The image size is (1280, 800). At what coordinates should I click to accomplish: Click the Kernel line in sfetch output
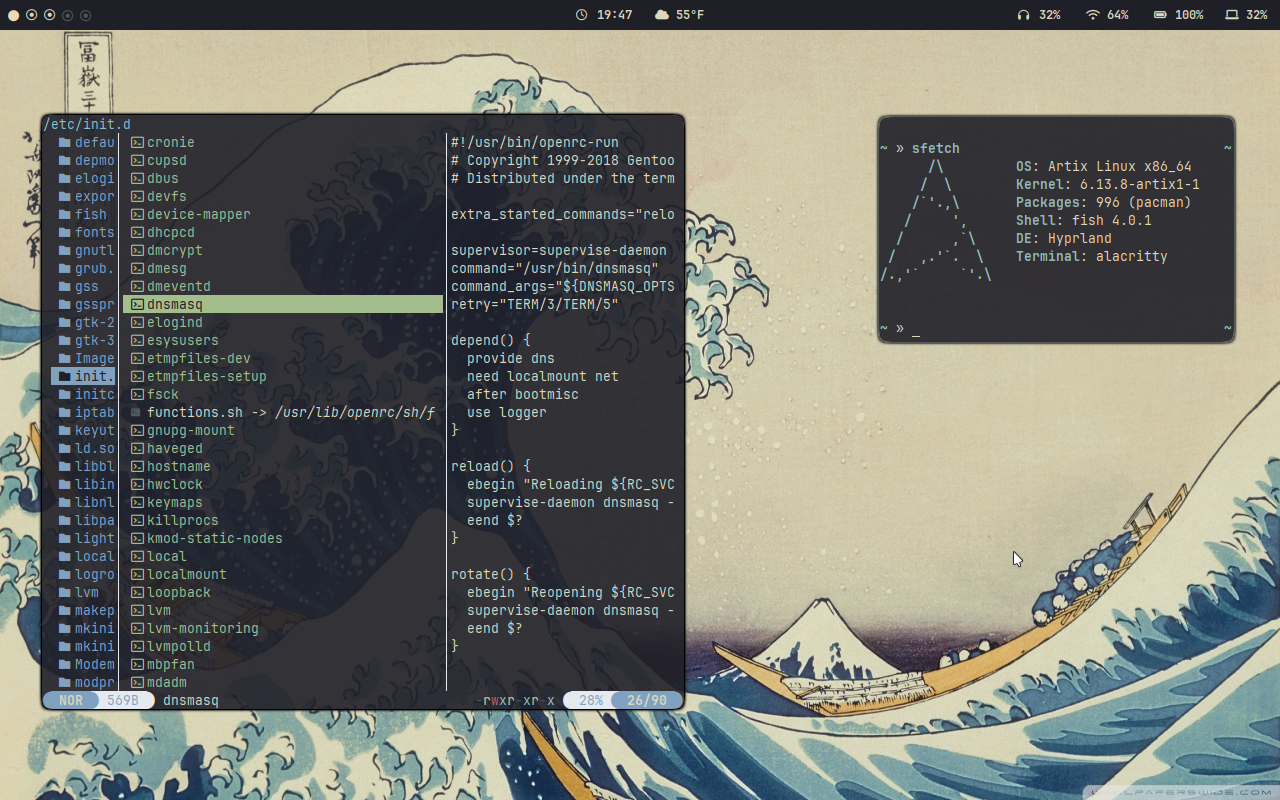click(x=1108, y=184)
